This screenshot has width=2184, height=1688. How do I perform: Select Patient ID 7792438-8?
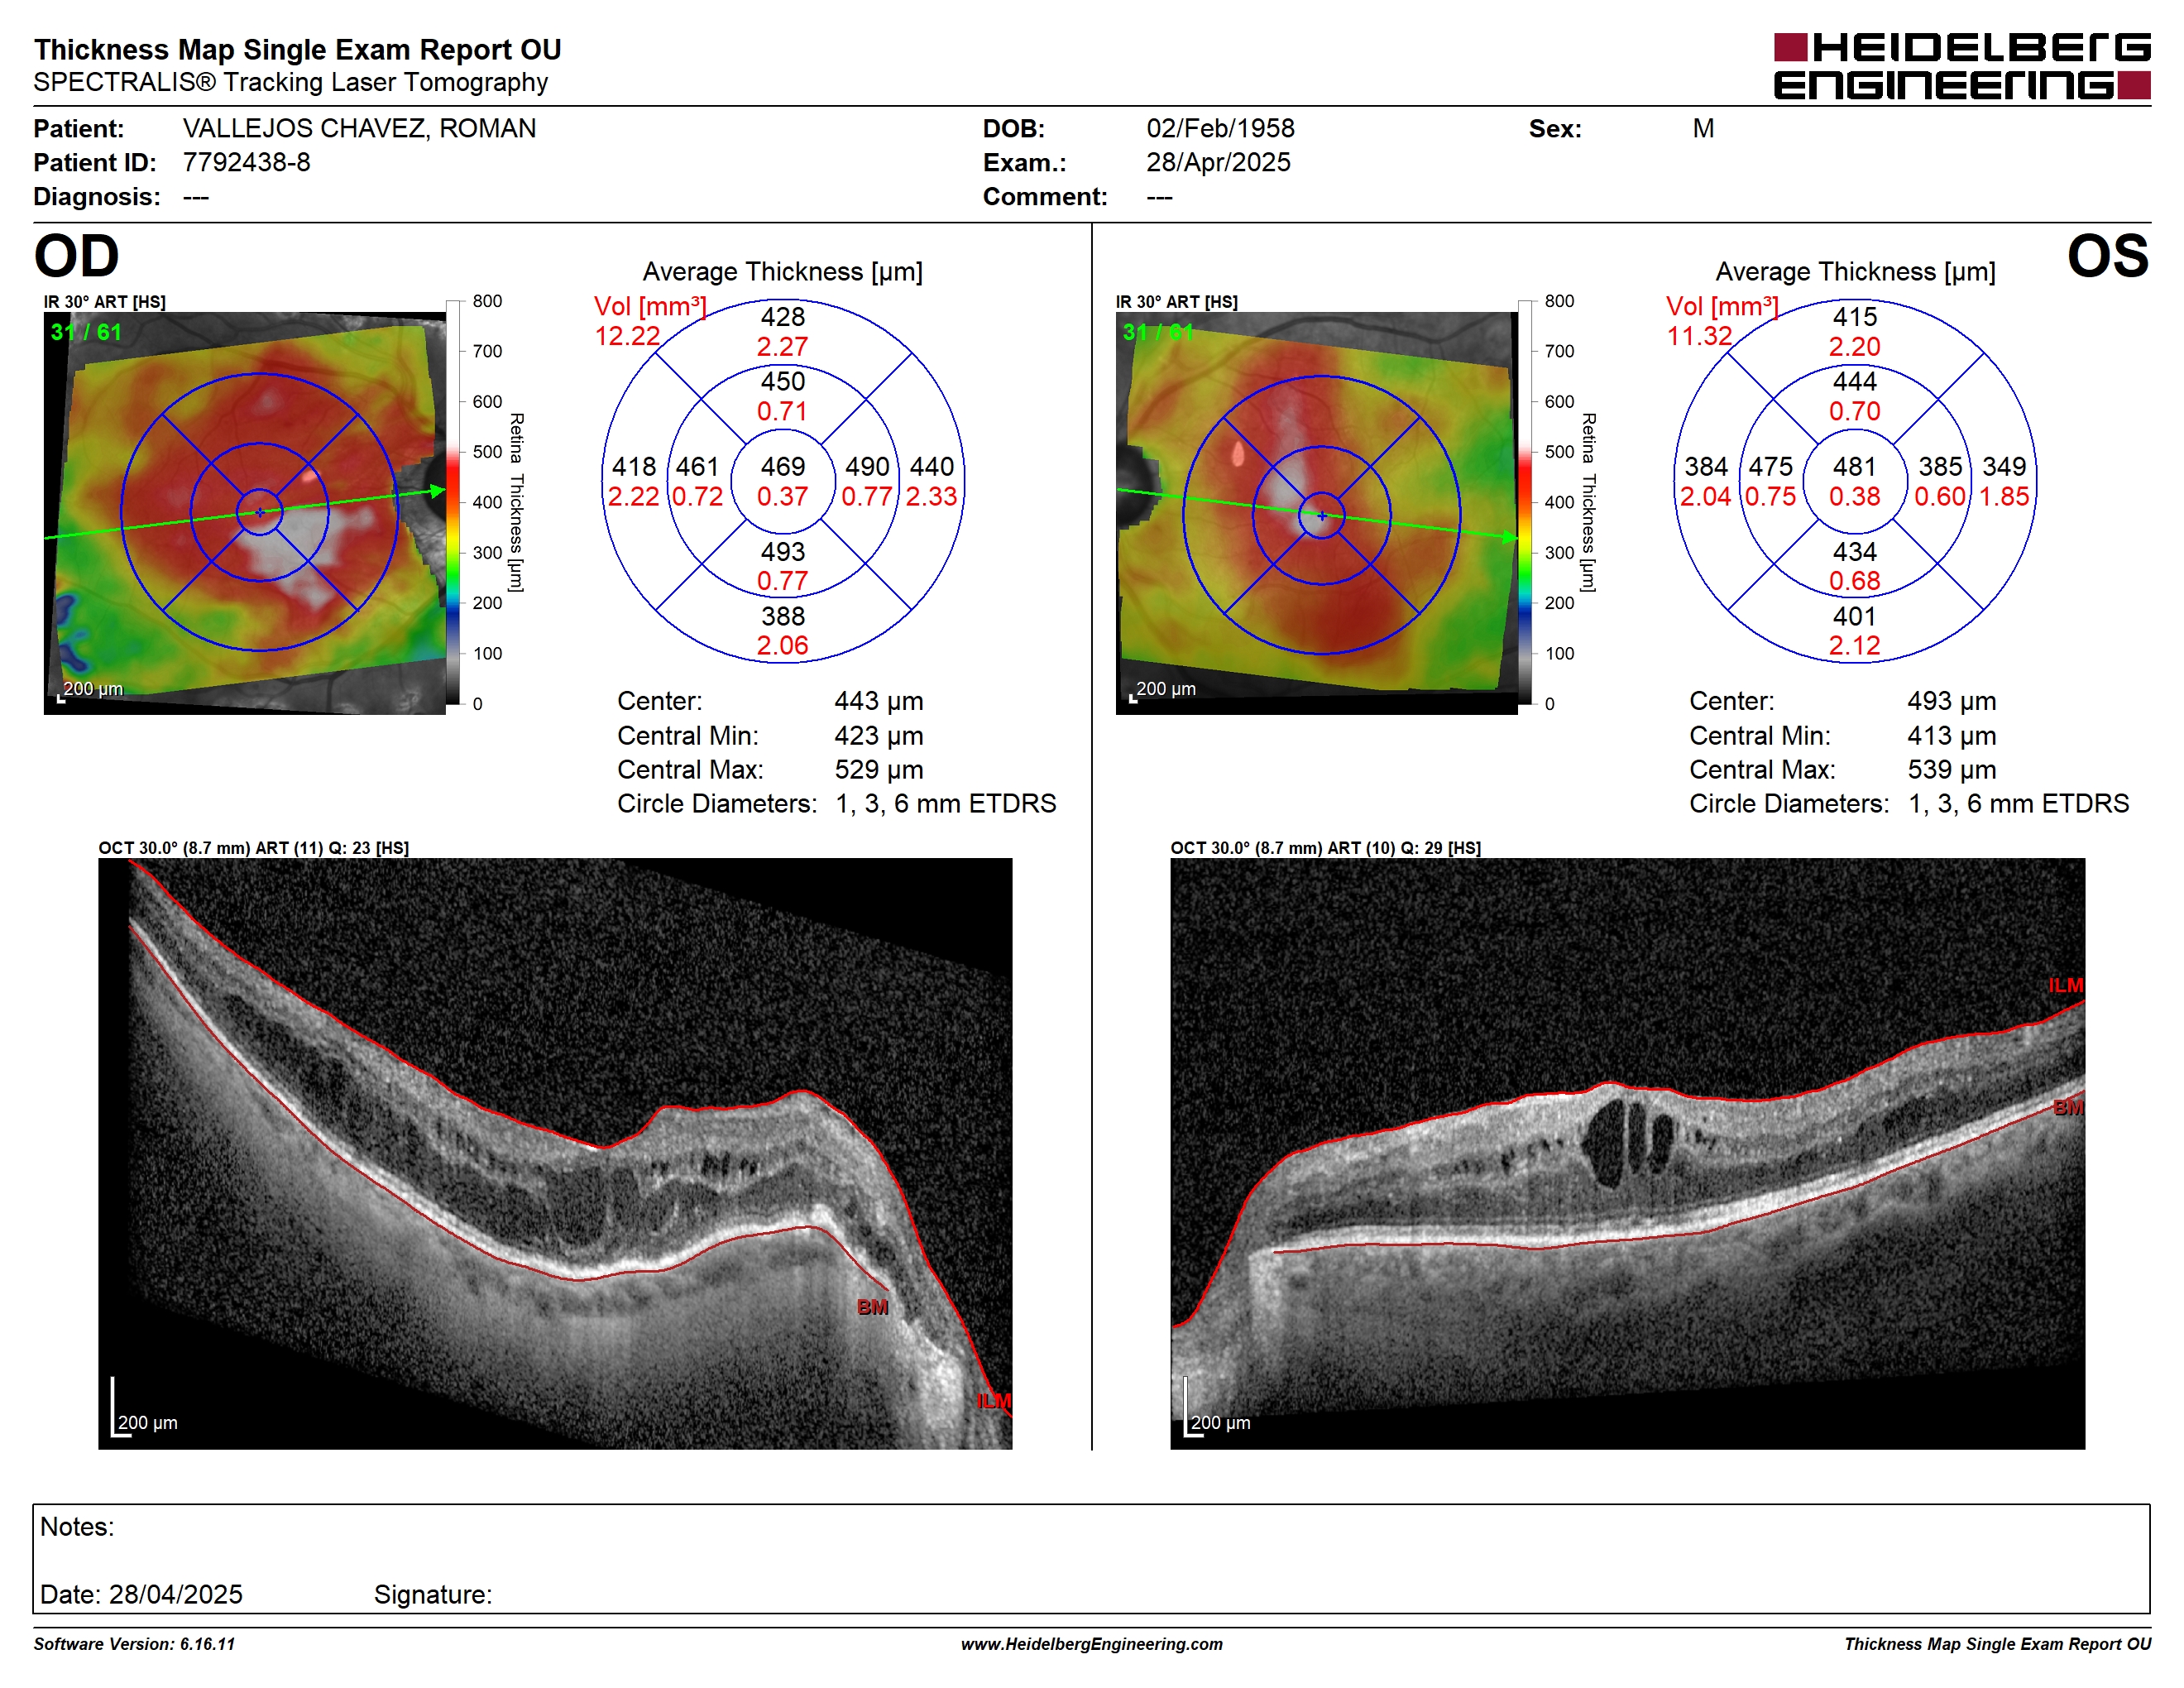[246, 163]
